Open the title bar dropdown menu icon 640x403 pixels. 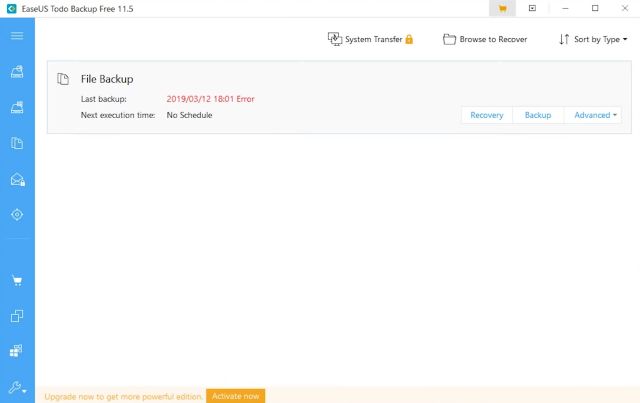point(532,8)
